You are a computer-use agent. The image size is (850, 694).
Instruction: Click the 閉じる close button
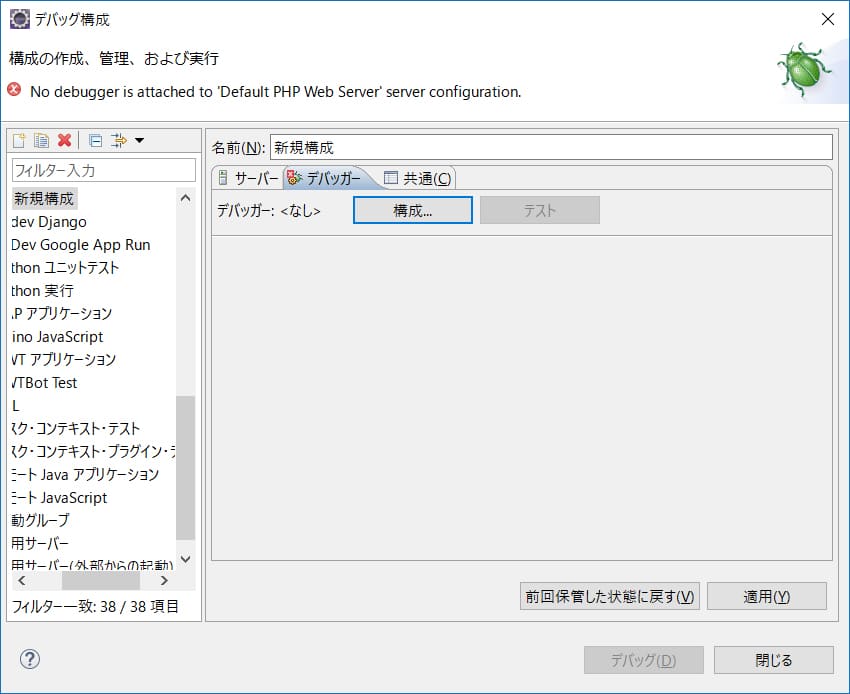click(x=774, y=660)
